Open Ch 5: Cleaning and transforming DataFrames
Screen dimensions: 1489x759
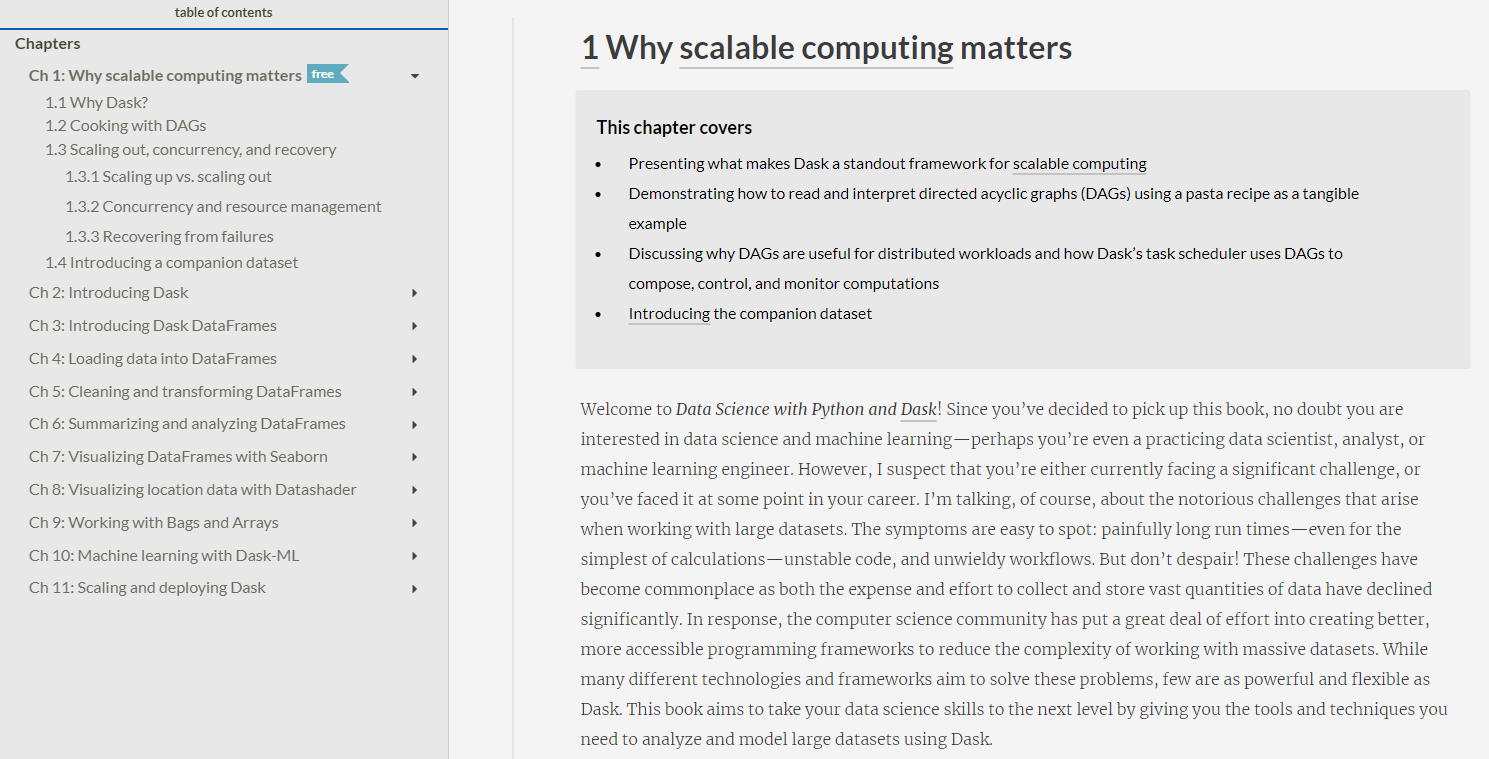(185, 392)
